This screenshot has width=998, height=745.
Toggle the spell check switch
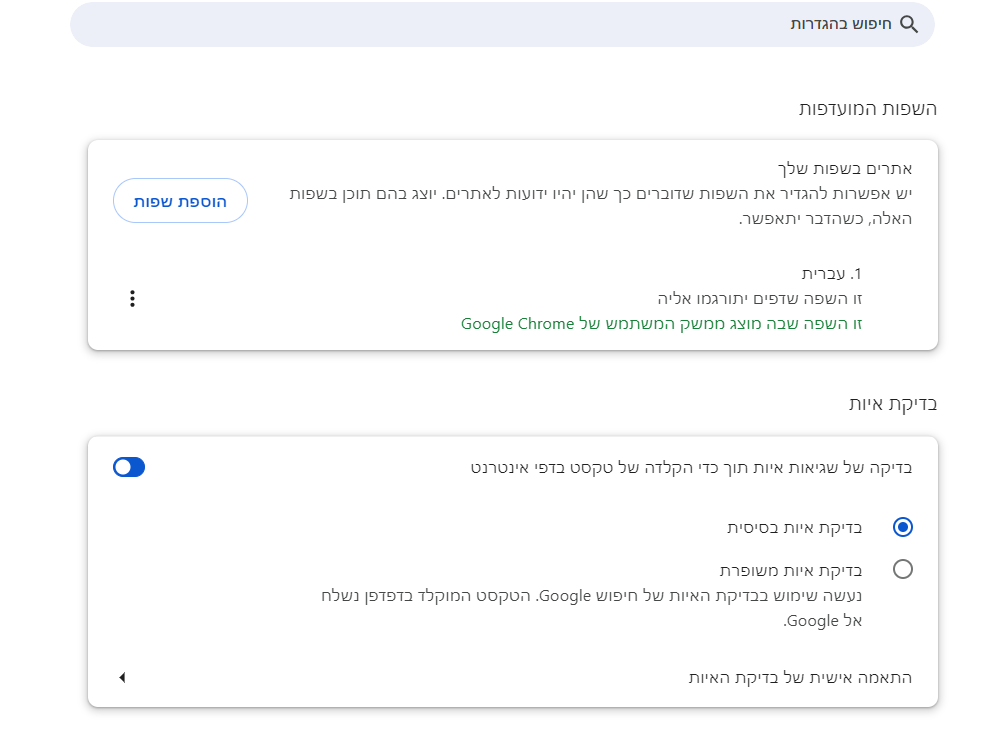(129, 467)
